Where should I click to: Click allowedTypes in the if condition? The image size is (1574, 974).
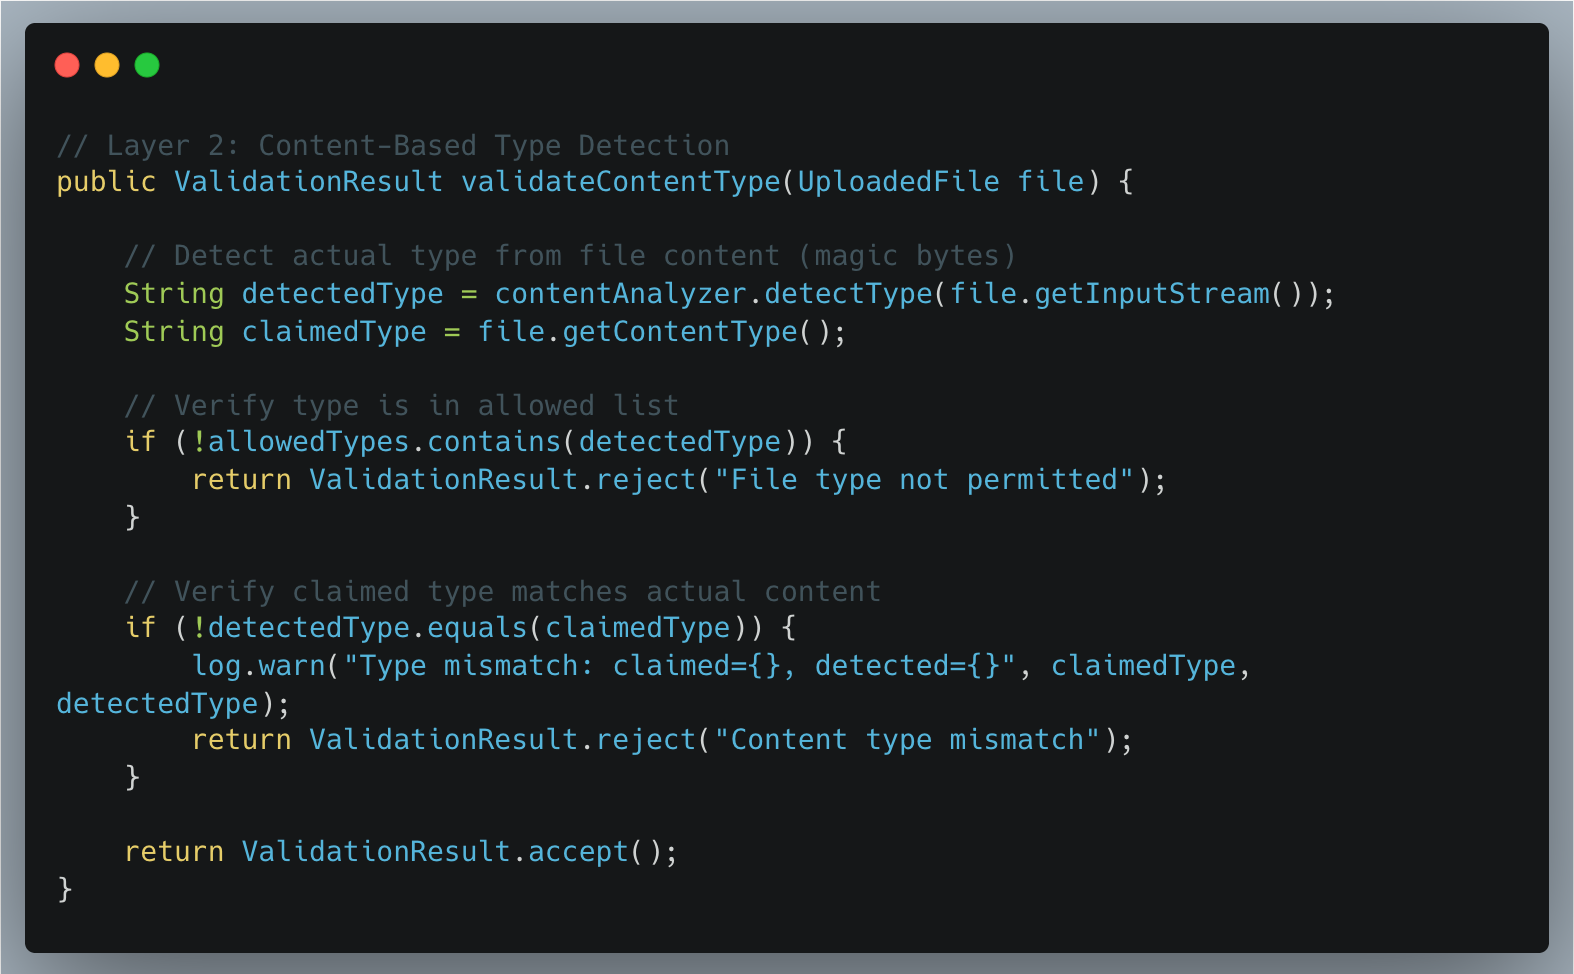pyautogui.click(x=308, y=442)
